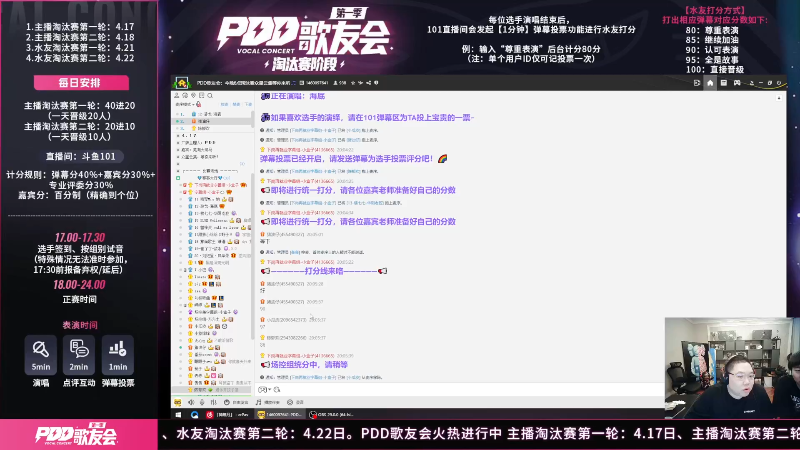Click the message '场控组统分中，请稍等'
This screenshot has width=800, height=450.
(x=309, y=365)
